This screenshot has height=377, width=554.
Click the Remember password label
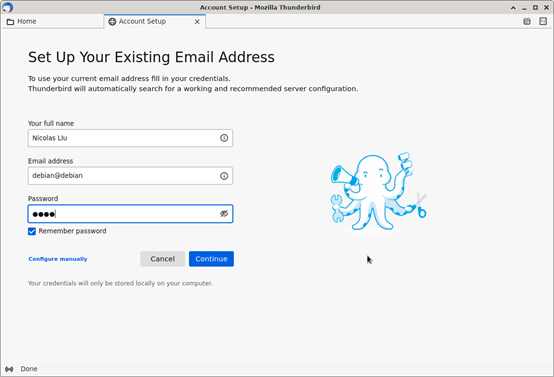click(x=72, y=231)
